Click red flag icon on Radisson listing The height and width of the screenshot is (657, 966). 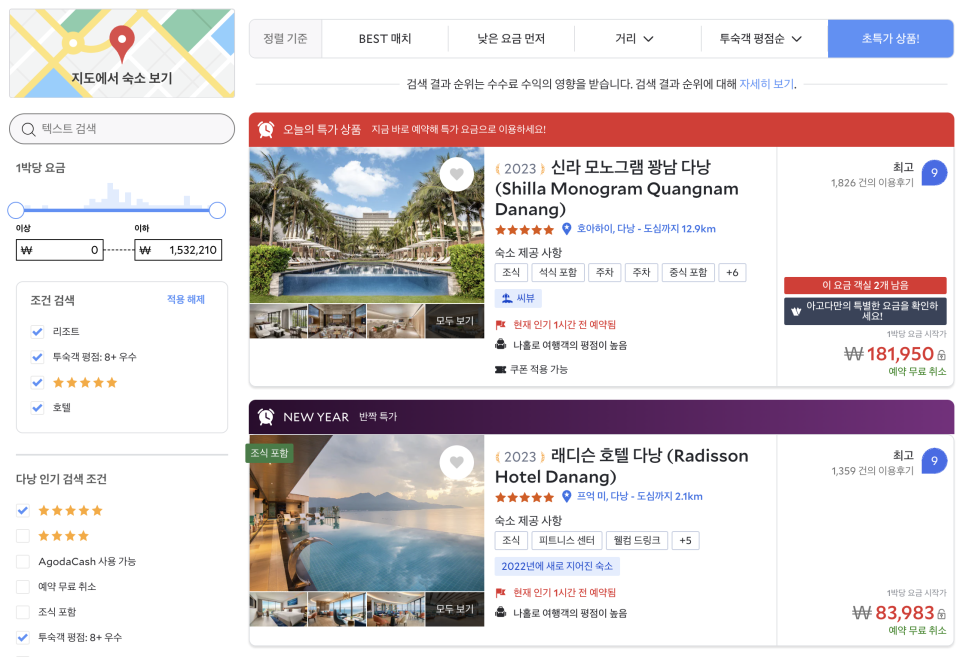click(500, 592)
